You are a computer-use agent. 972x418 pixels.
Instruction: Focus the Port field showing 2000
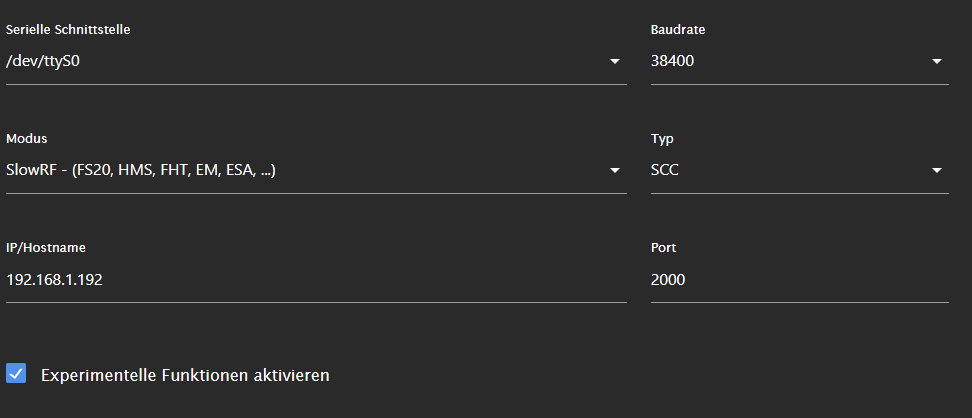668,280
